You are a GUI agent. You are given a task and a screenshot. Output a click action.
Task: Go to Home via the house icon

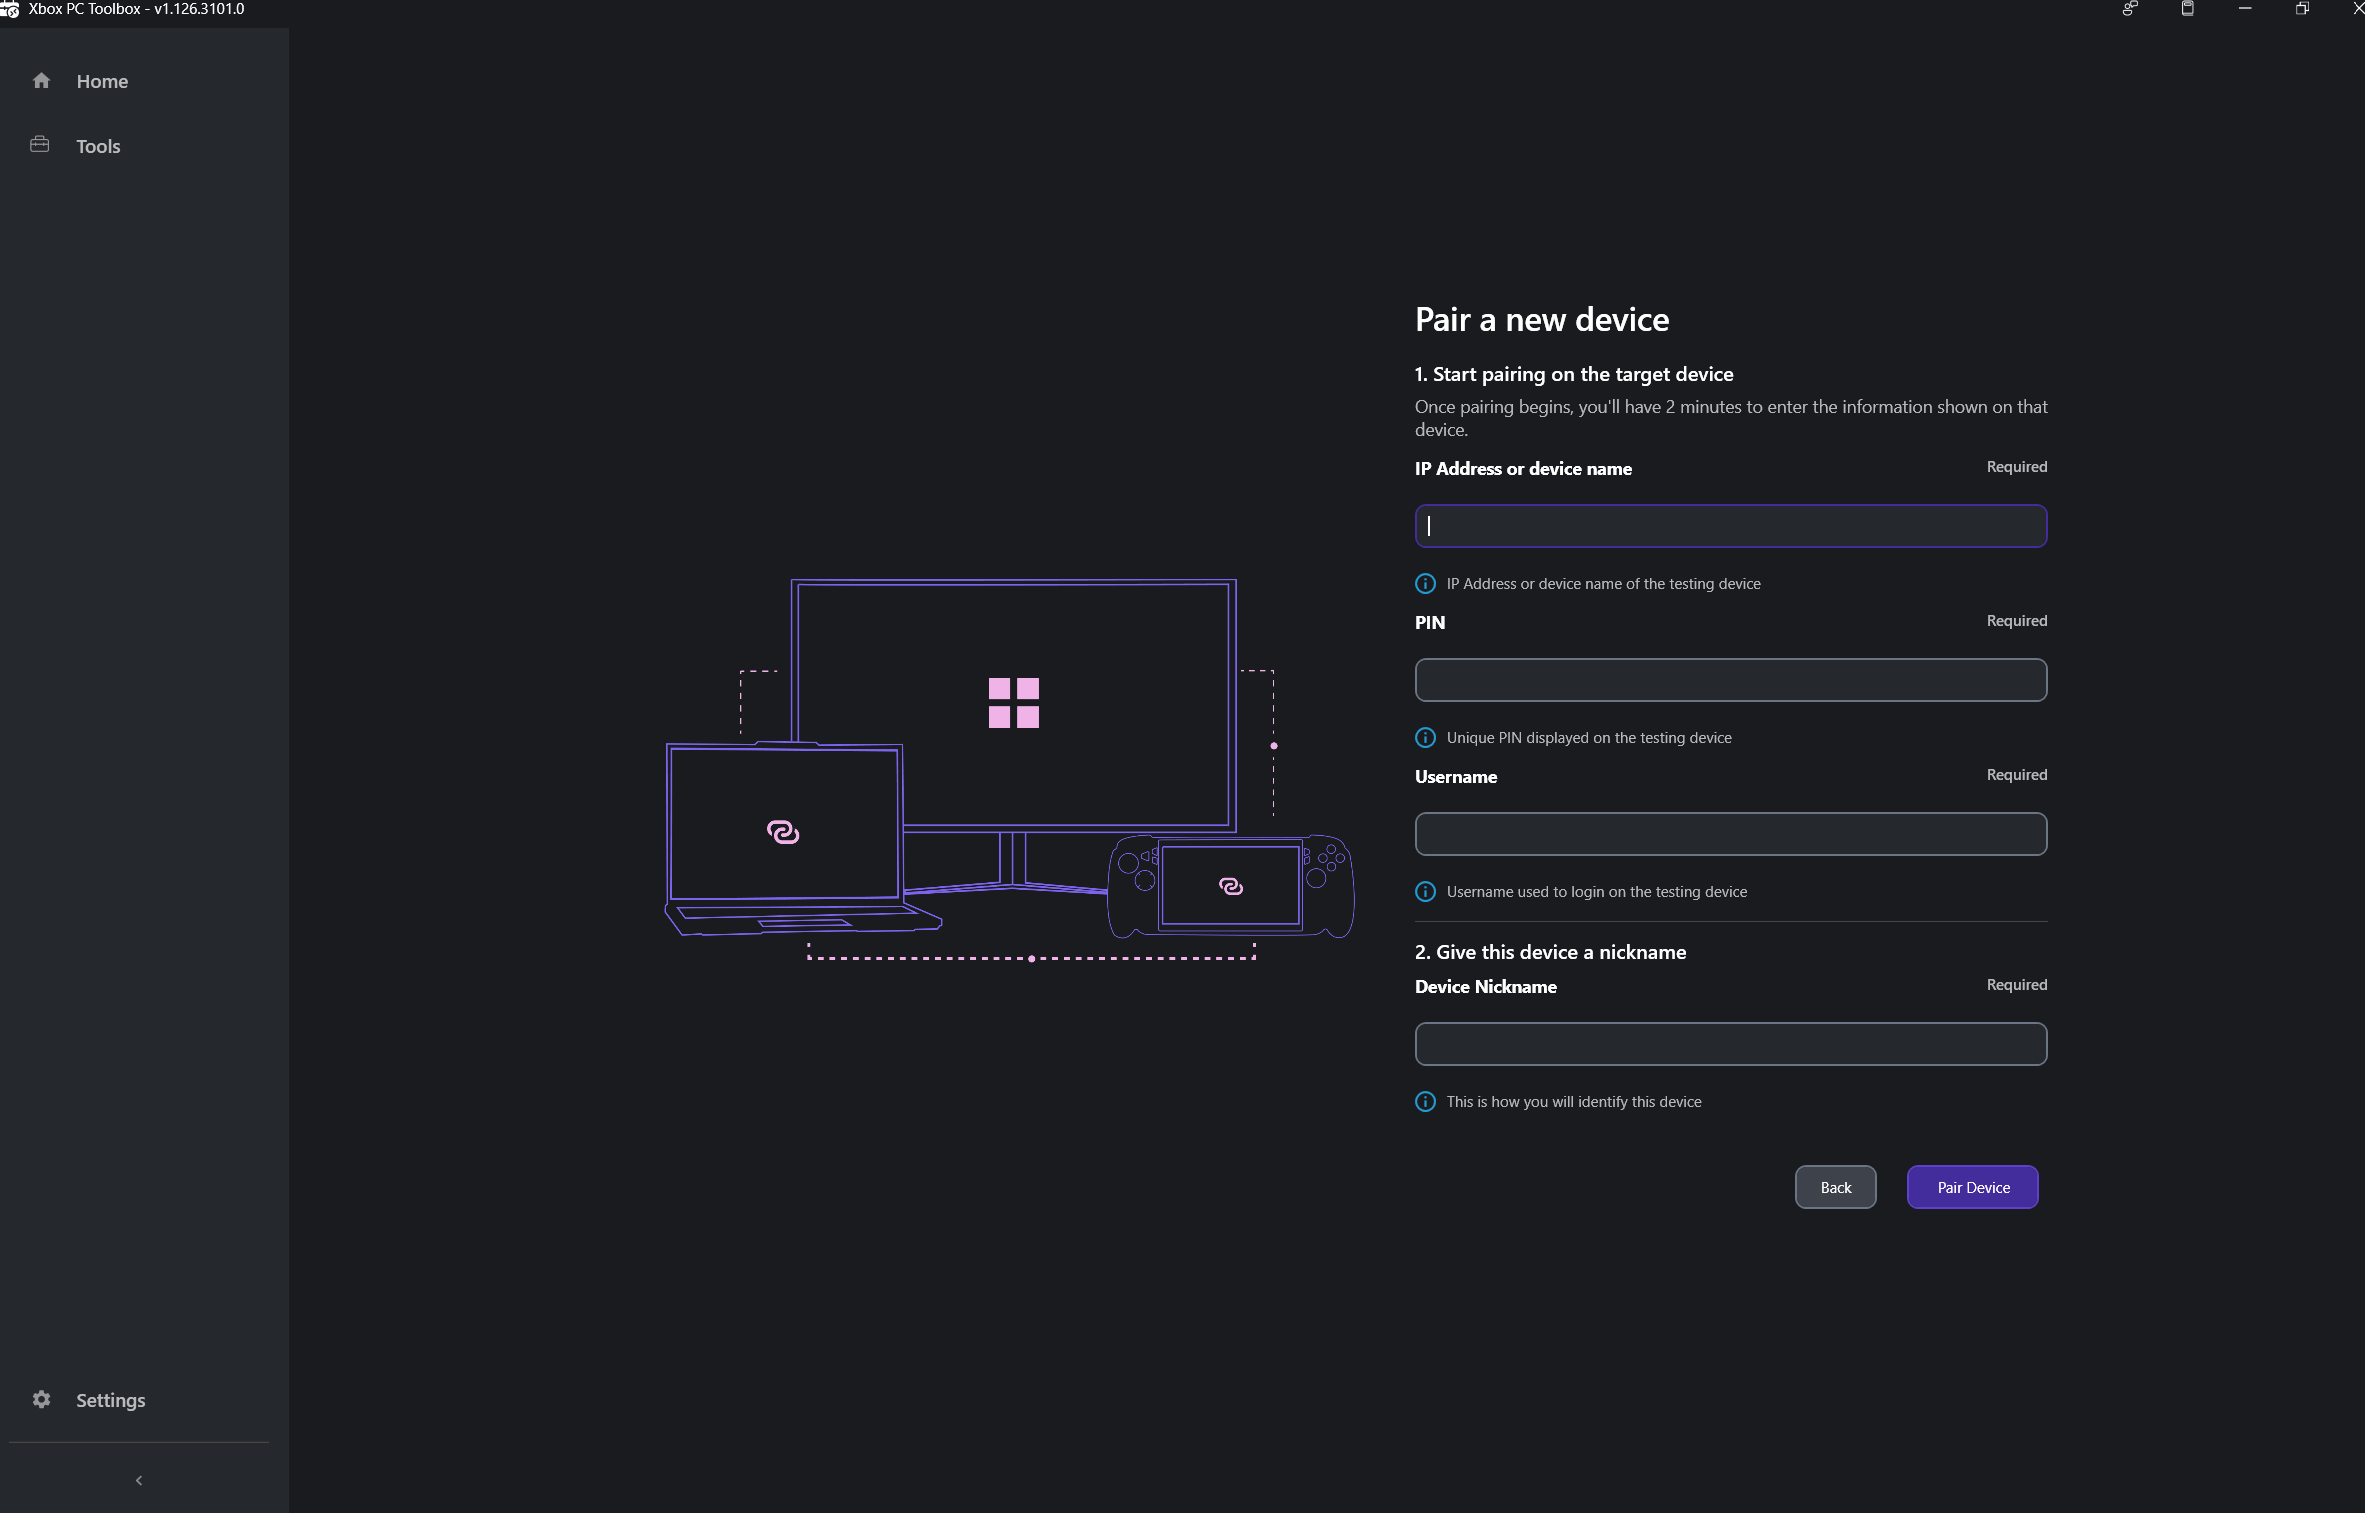tap(41, 81)
